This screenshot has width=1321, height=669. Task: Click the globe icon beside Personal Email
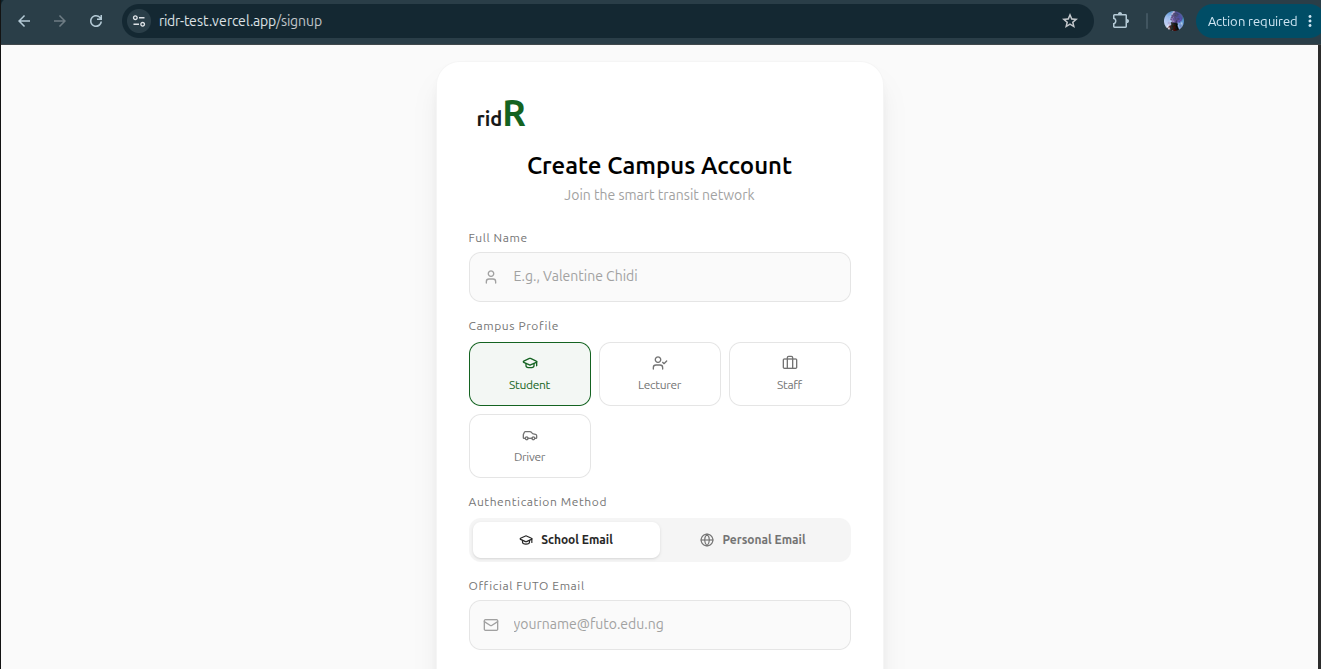(x=707, y=540)
